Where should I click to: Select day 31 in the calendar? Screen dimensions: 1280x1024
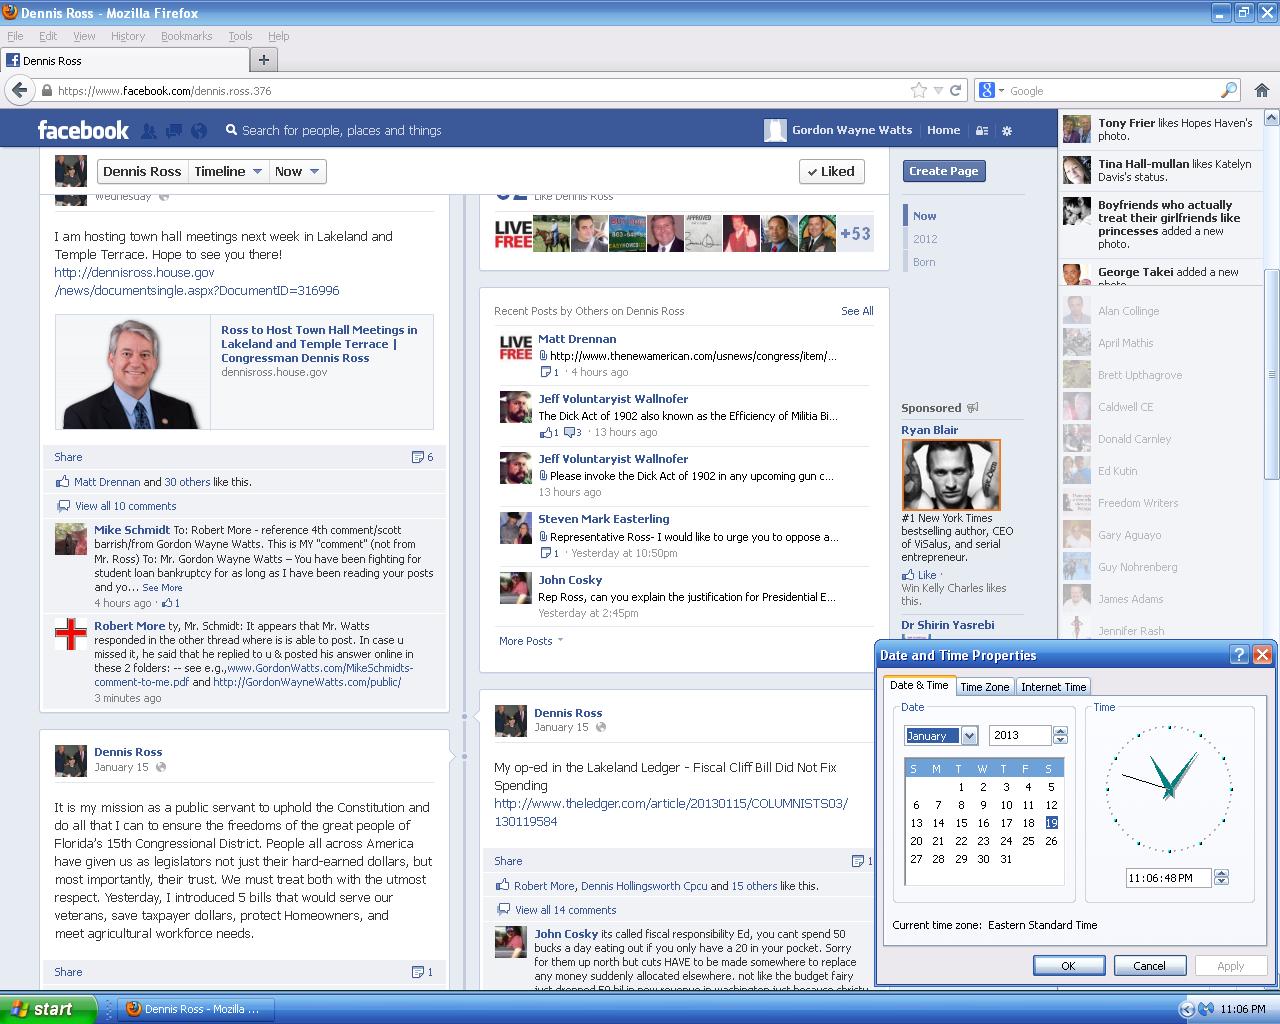point(1006,859)
